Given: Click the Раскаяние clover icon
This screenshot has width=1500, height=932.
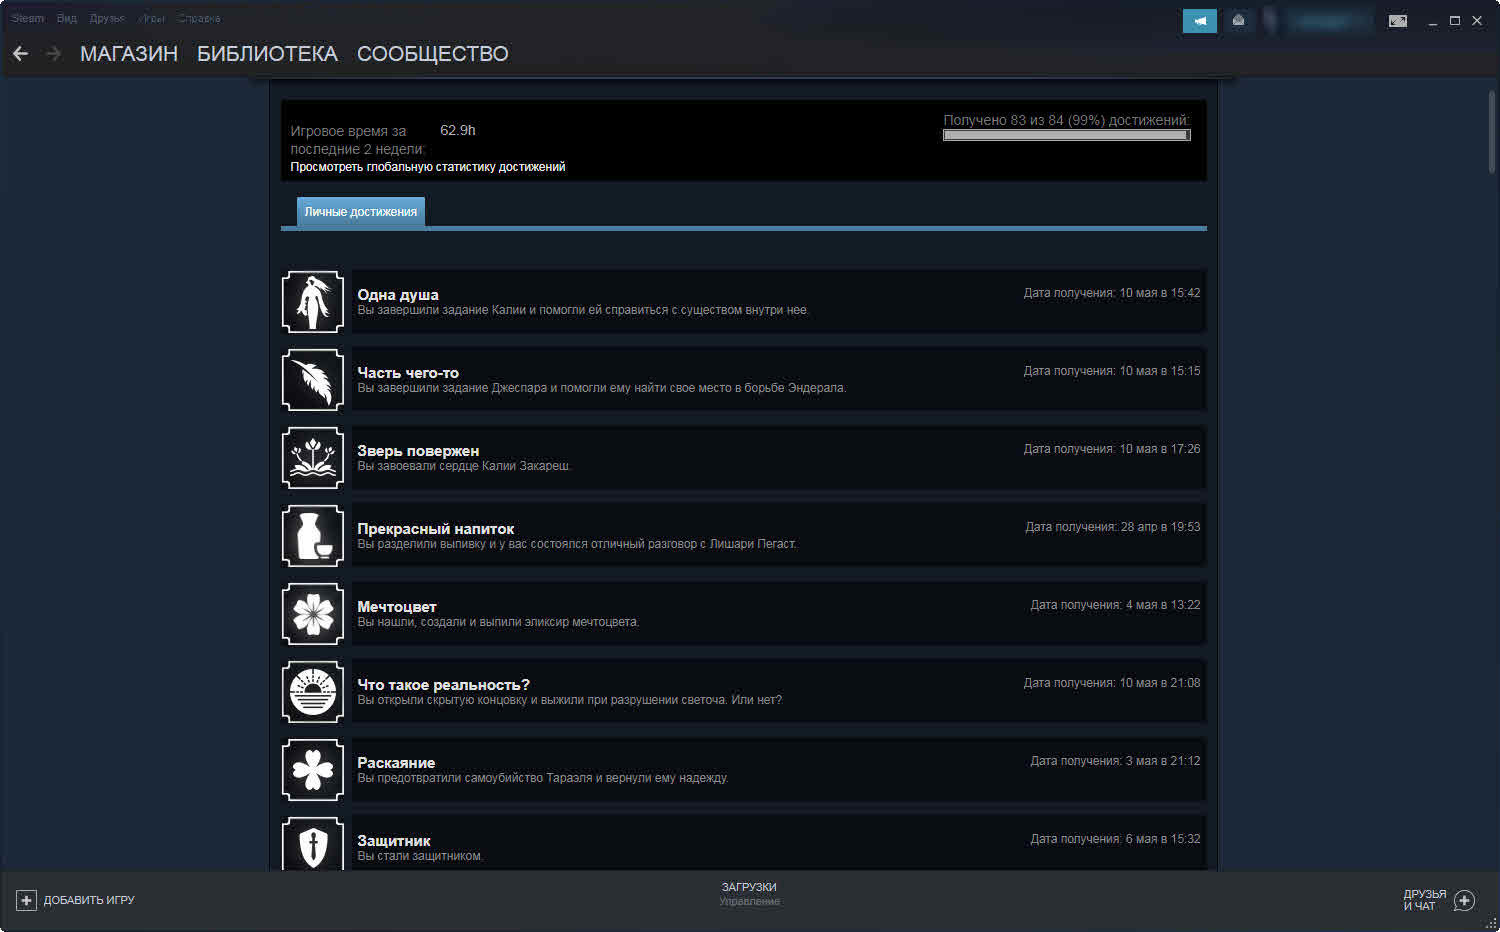Looking at the screenshot, I should 313,770.
